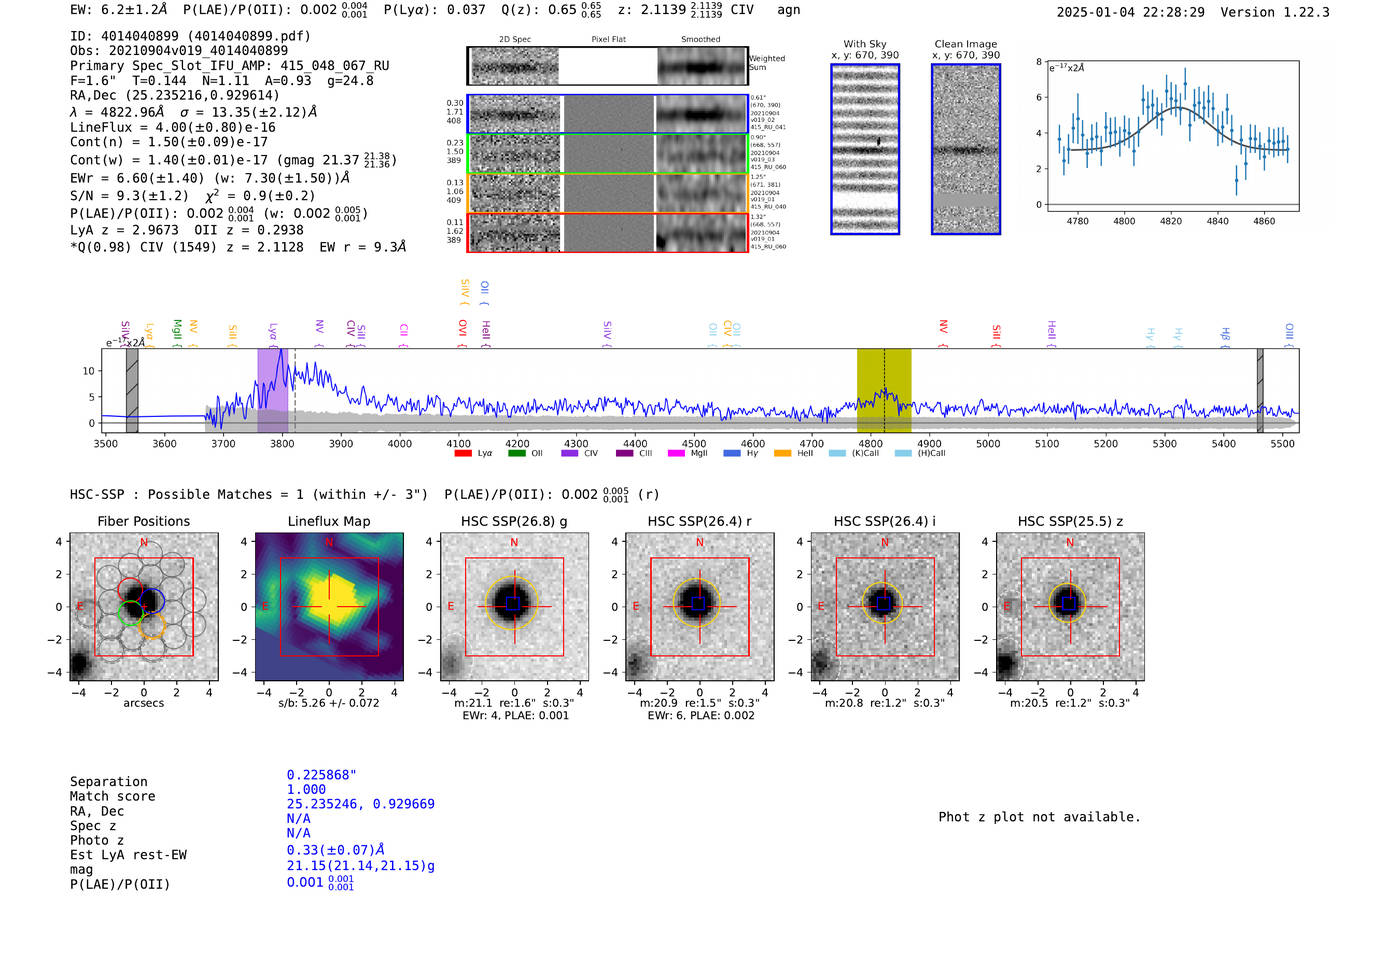Viewport: 1400px width, 953px height.
Task: Click the λ = 4822.96Å wavelength line
Action: pyautogui.click(x=193, y=112)
